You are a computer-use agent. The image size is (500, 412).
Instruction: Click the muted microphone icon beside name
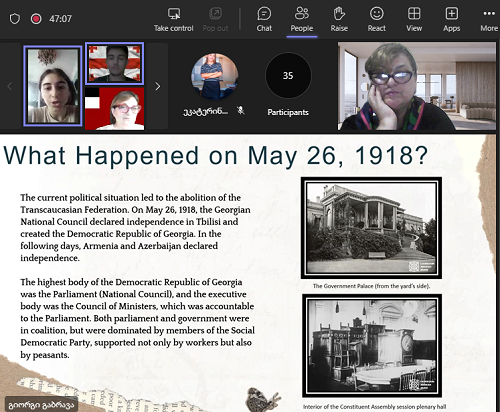click(x=240, y=110)
